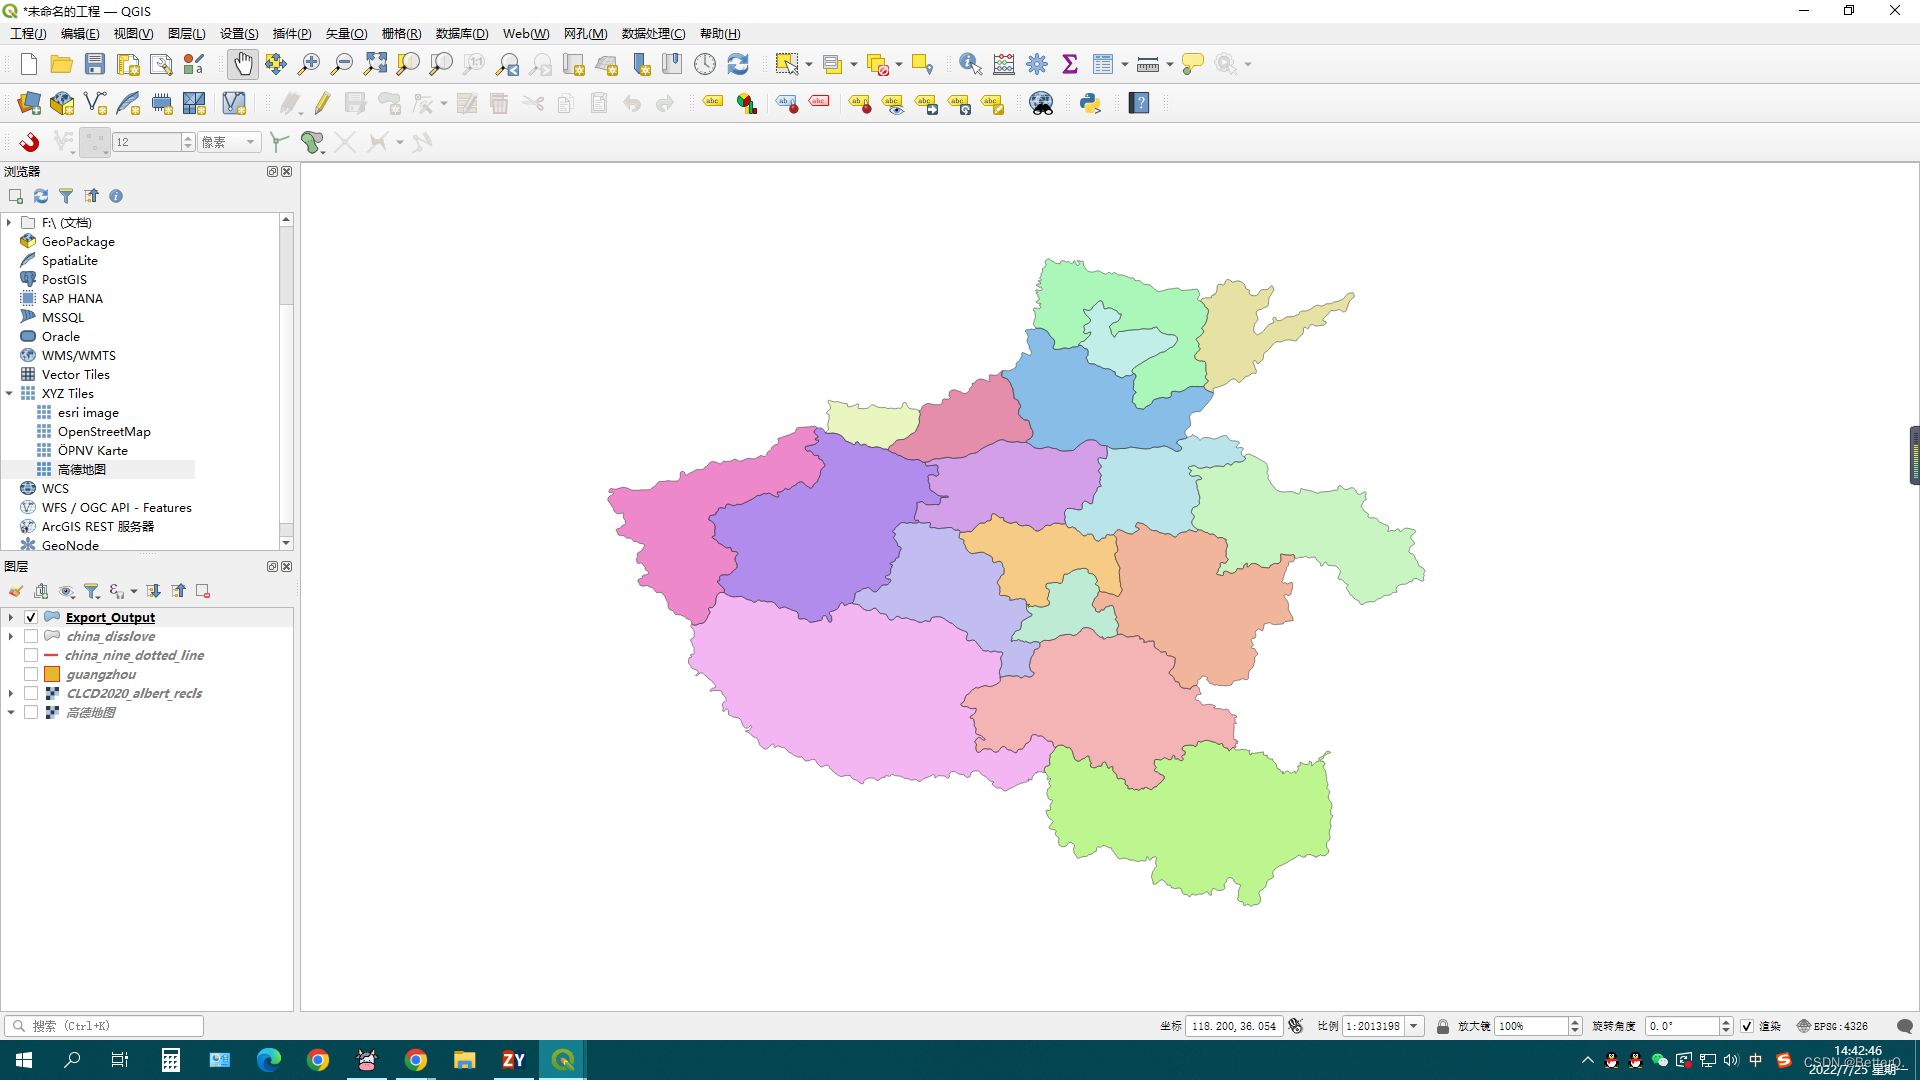This screenshot has width=1920, height=1080.
Task: Click the Zoom Full extent icon
Action: click(x=375, y=64)
